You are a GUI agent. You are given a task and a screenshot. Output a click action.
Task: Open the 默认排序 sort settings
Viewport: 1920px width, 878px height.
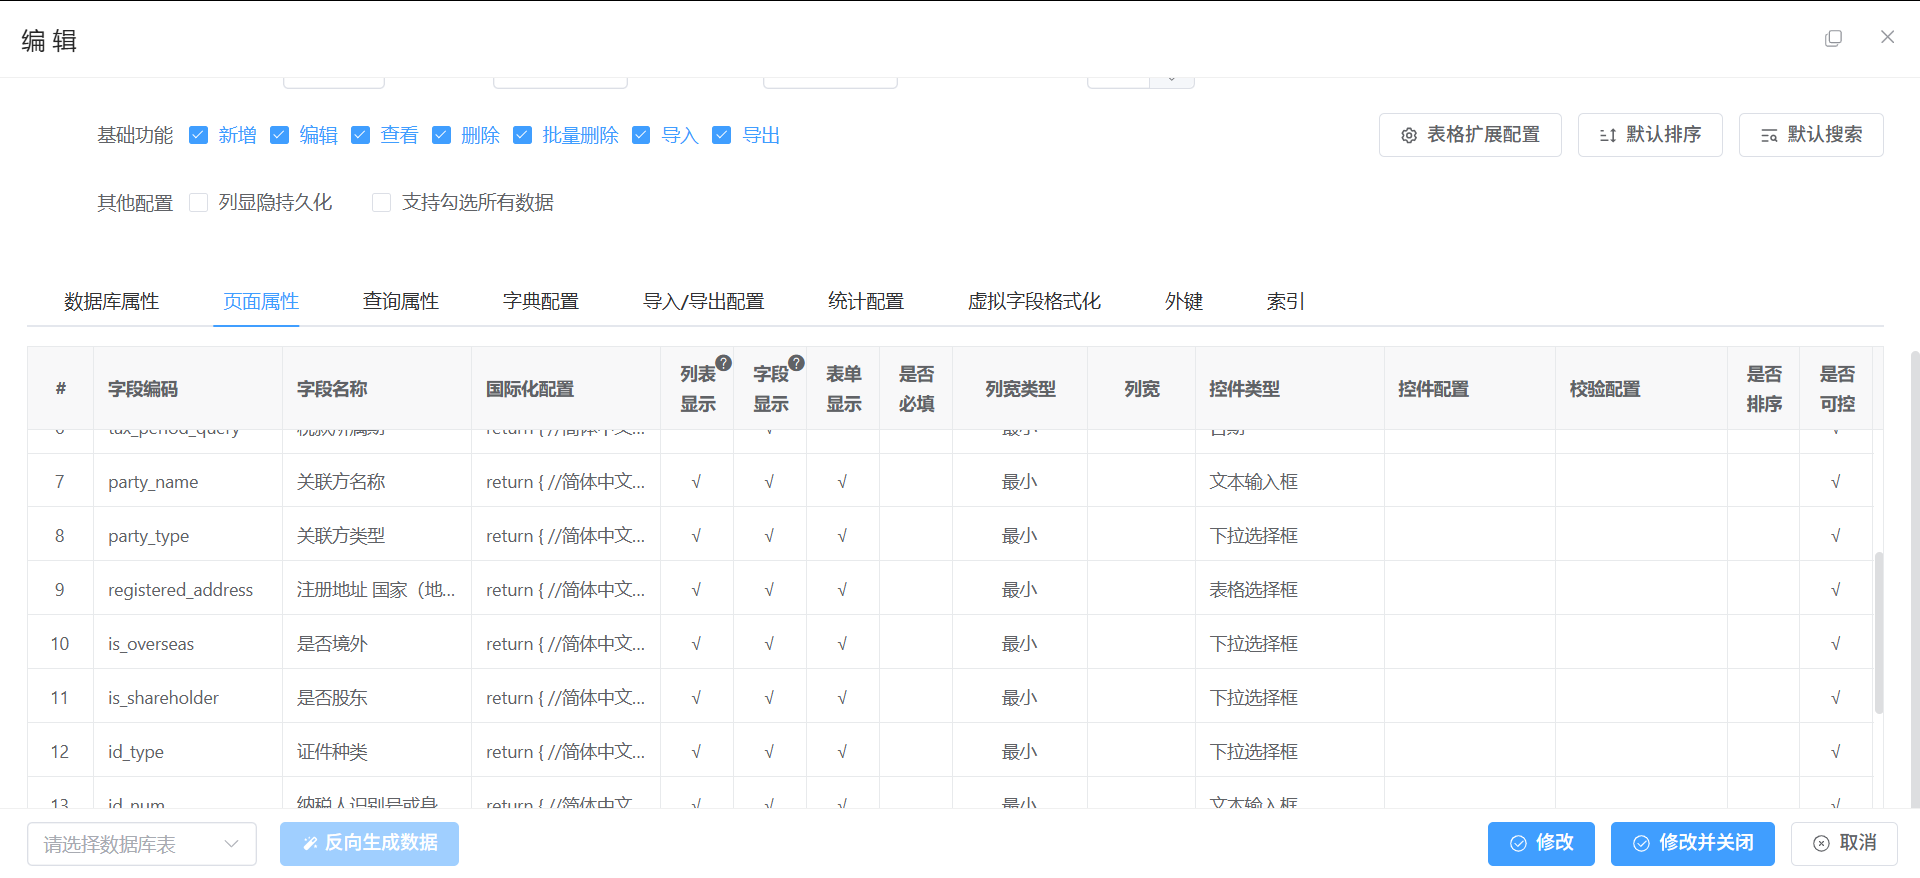1649,135
